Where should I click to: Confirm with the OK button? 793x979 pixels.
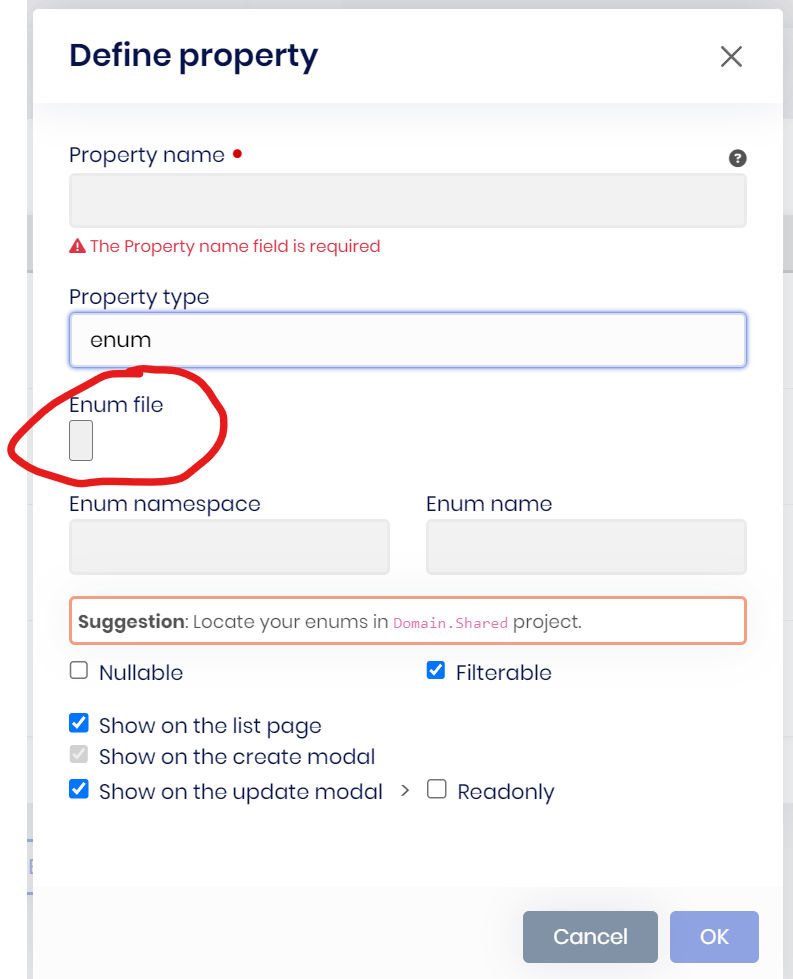click(714, 937)
